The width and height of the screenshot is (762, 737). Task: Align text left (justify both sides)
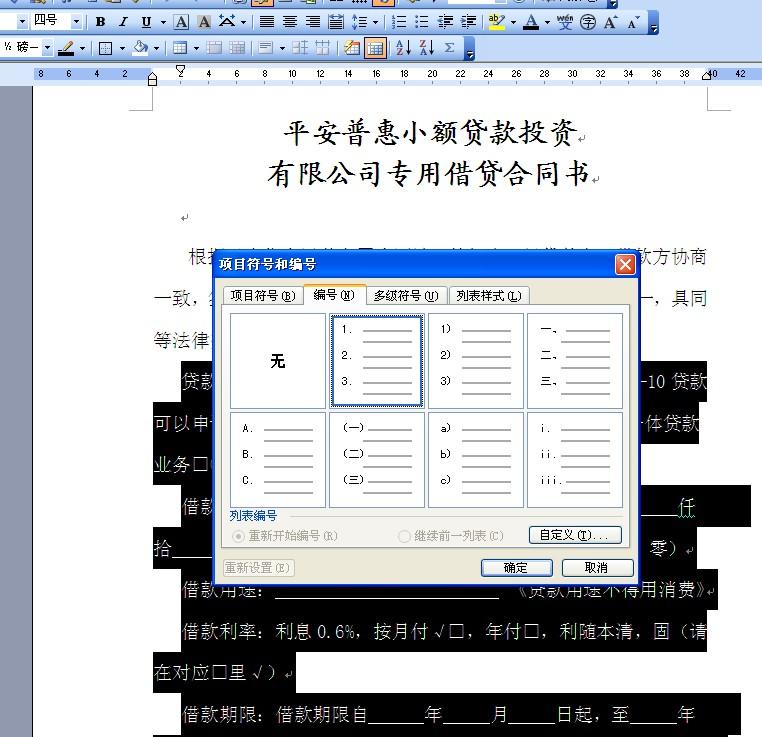266,22
